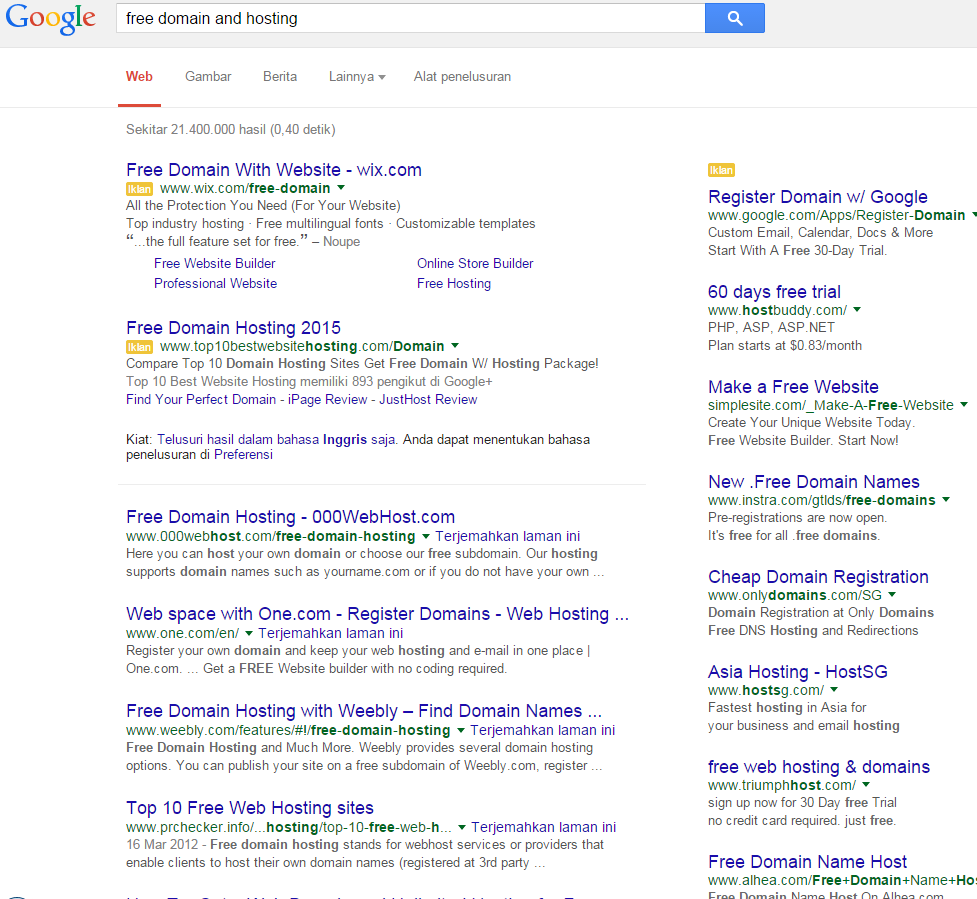Switch to the Berita tab
Image resolution: width=977 pixels, height=899 pixels.
click(x=280, y=77)
